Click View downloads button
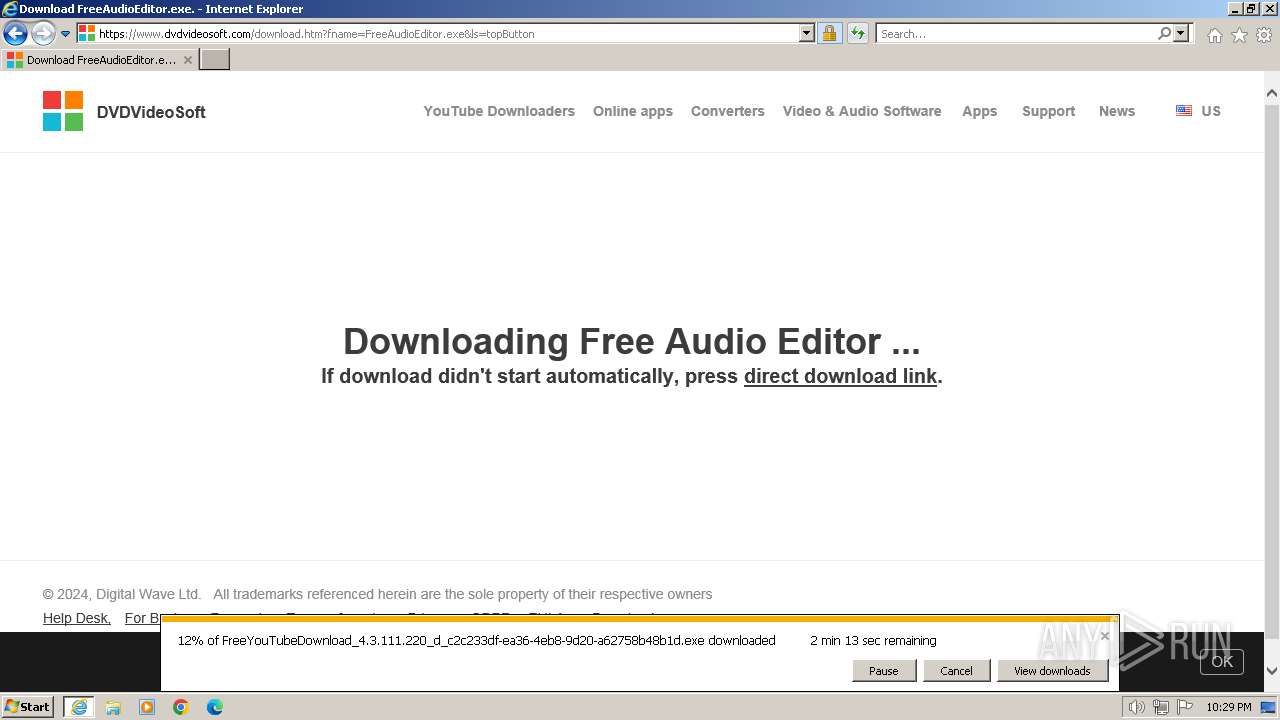 (1052, 671)
